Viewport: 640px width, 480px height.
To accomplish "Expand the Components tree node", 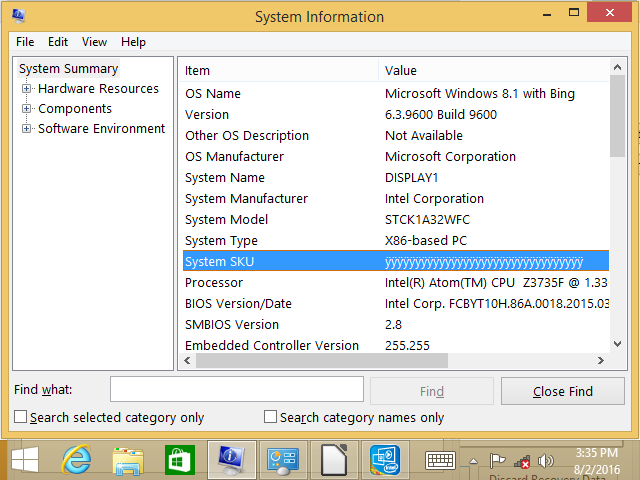I will 26,109.
